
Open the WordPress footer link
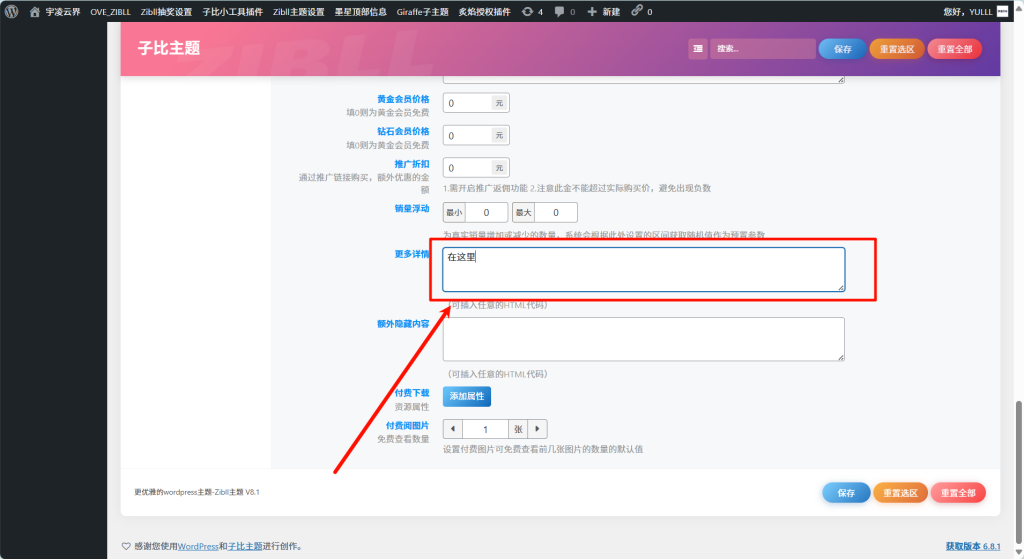pos(198,547)
